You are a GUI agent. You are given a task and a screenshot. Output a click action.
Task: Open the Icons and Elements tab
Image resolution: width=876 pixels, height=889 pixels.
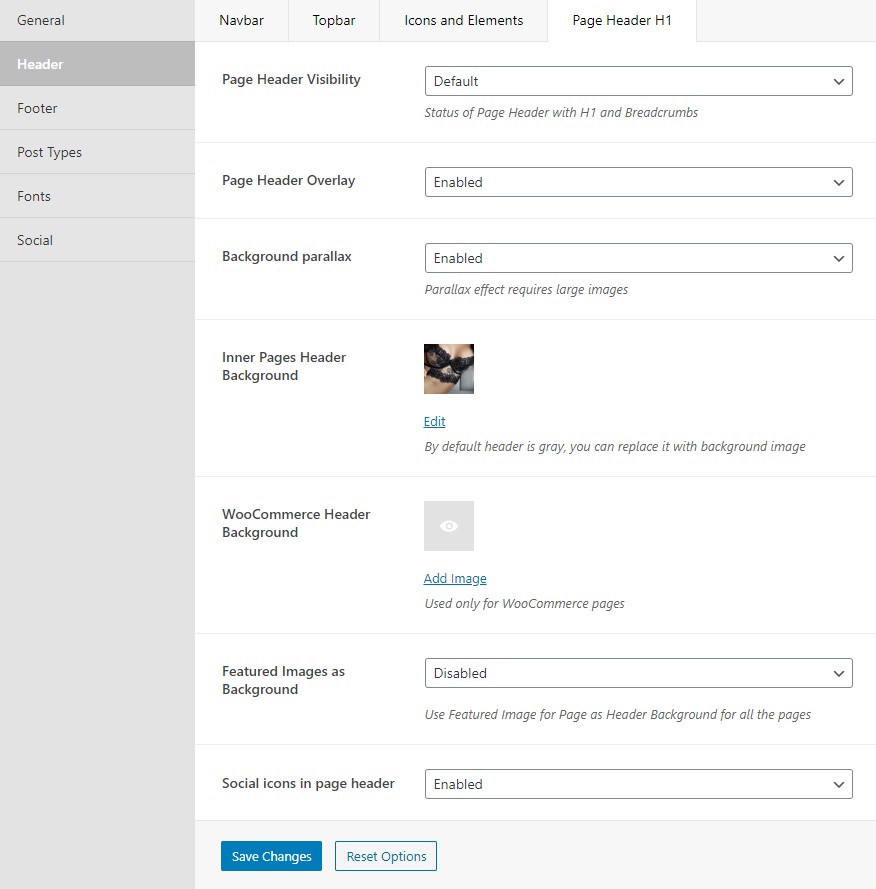(x=464, y=20)
